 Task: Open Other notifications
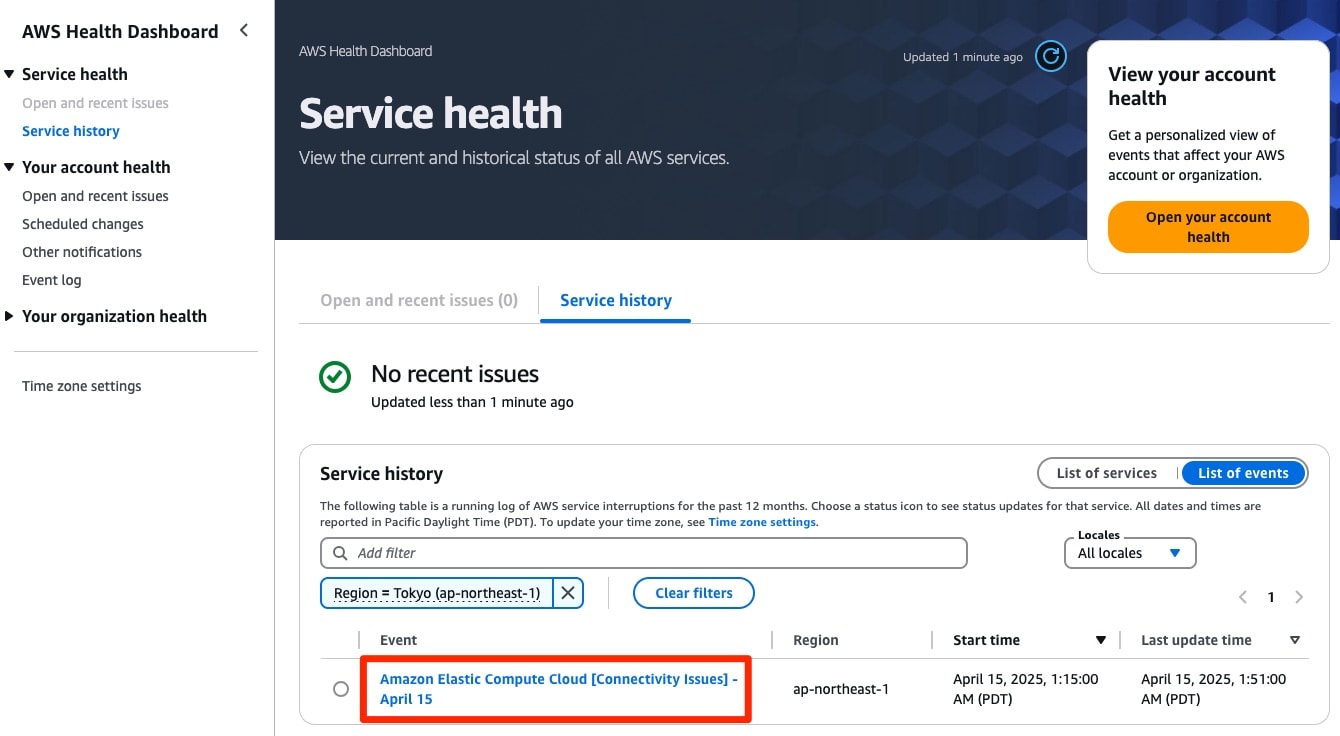pos(82,252)
